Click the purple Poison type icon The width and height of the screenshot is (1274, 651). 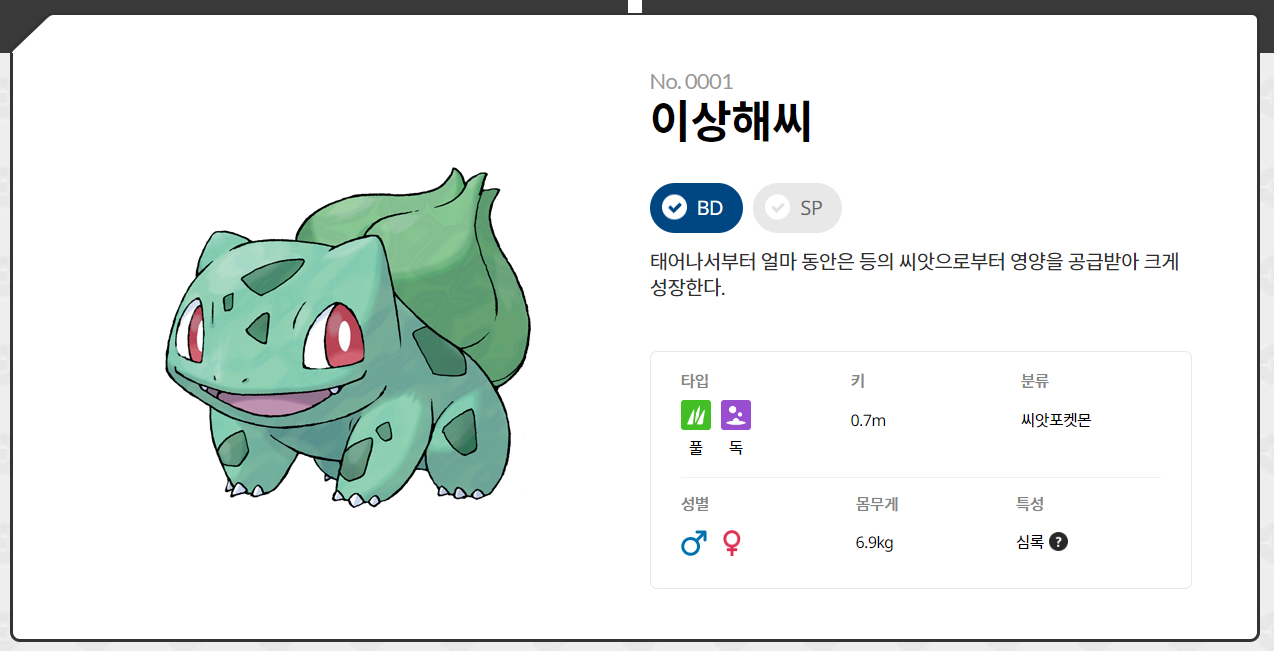pyautogui.click(x=736, y=415)
